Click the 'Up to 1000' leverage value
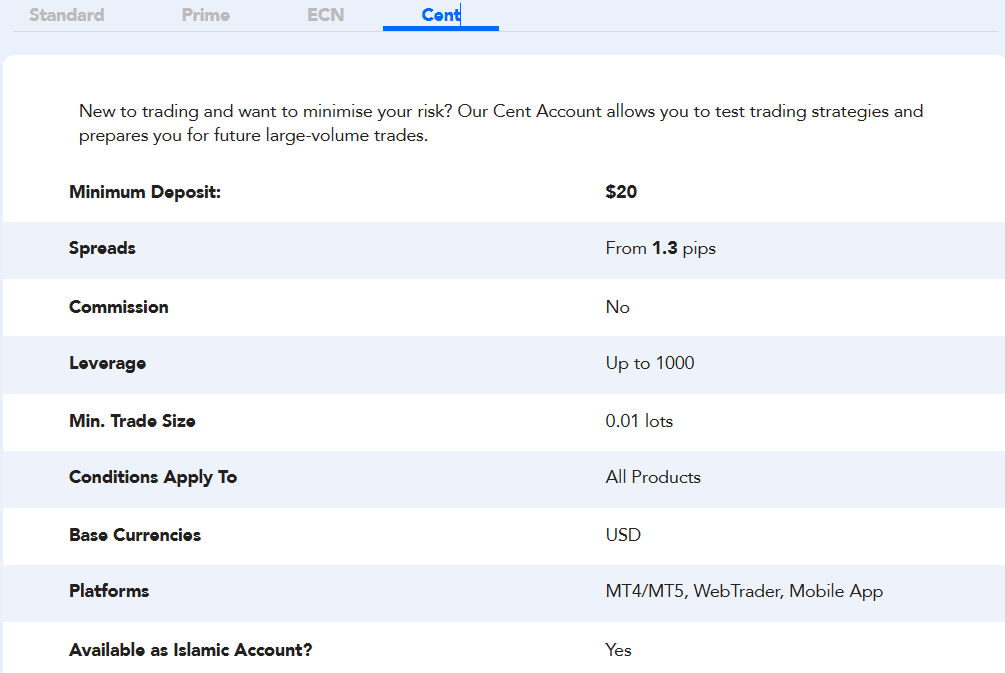The image size is (1005, 673). 650,363
